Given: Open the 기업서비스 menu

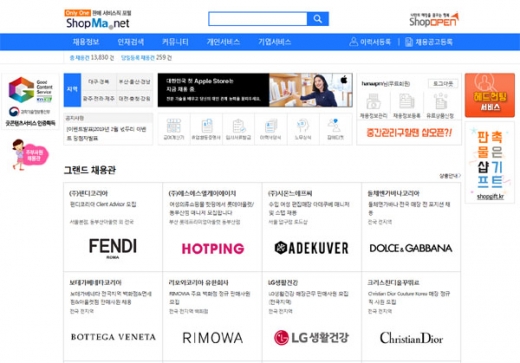Looking at the screenshot, I should pyautogui.click(x=274, y=42).
